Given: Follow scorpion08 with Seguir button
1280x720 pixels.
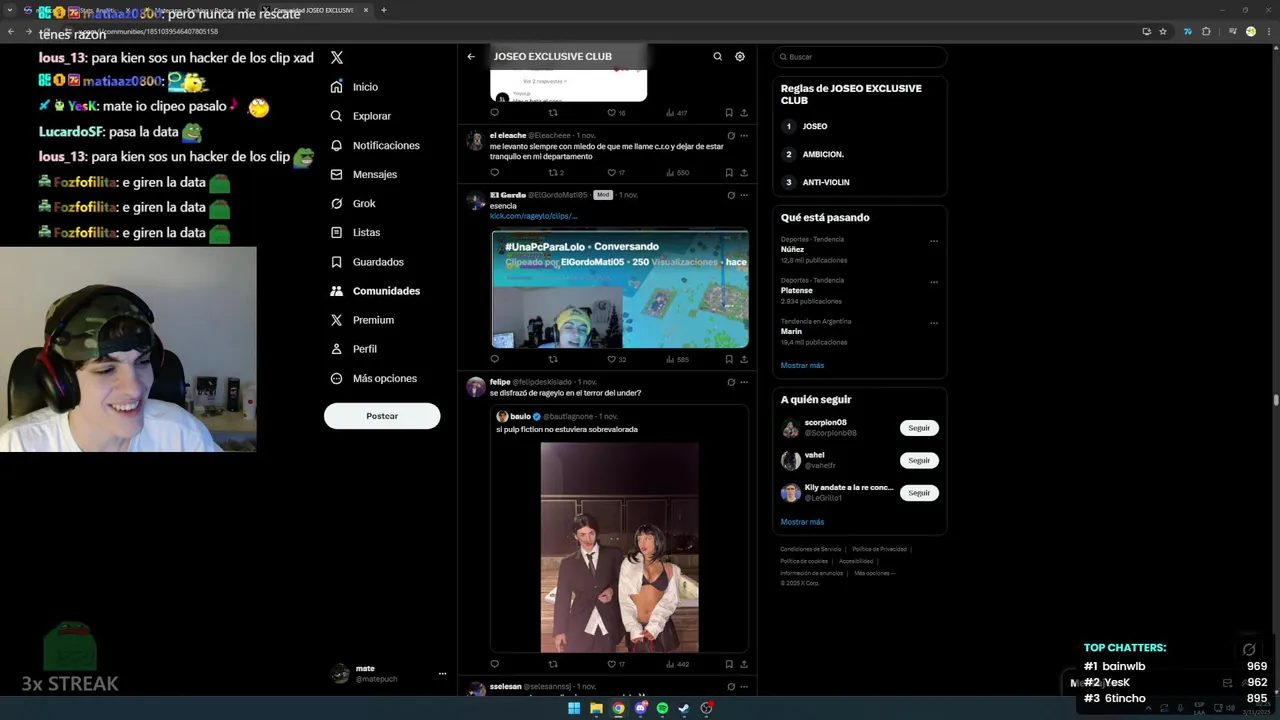Looking at the screenshot, I should (x=919, y=428).
